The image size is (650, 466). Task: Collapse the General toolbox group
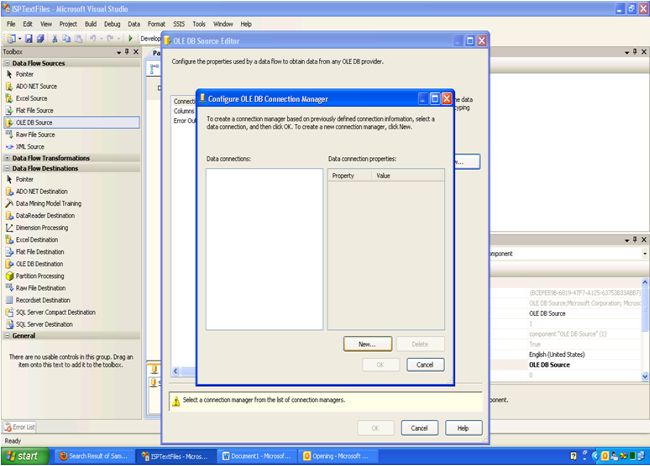(7, 335)
